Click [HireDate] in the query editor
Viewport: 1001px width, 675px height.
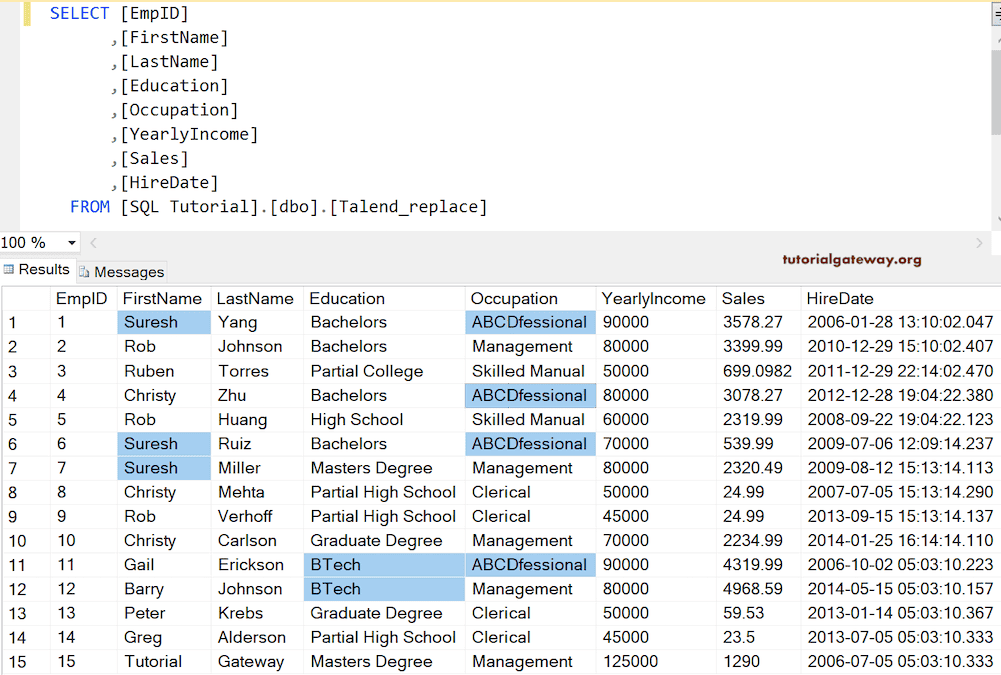tap(170, 183)
